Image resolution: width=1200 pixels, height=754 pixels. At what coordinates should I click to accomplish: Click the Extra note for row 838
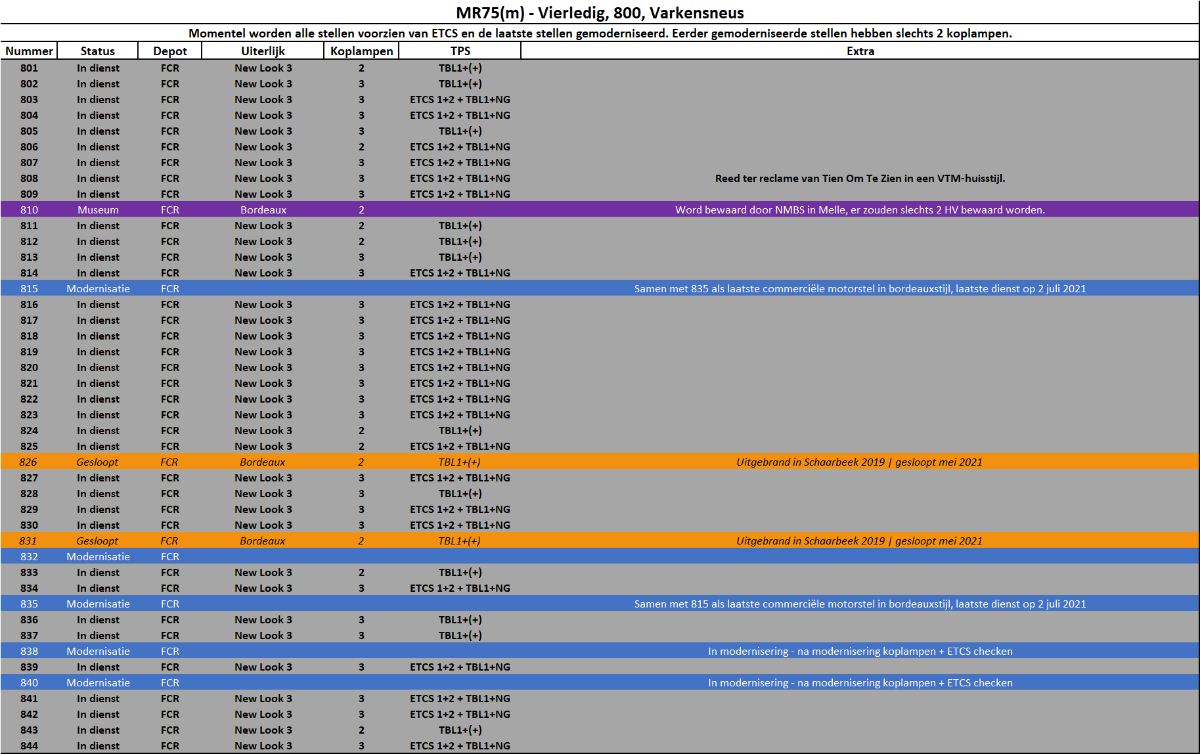click(x=859, y=651)
